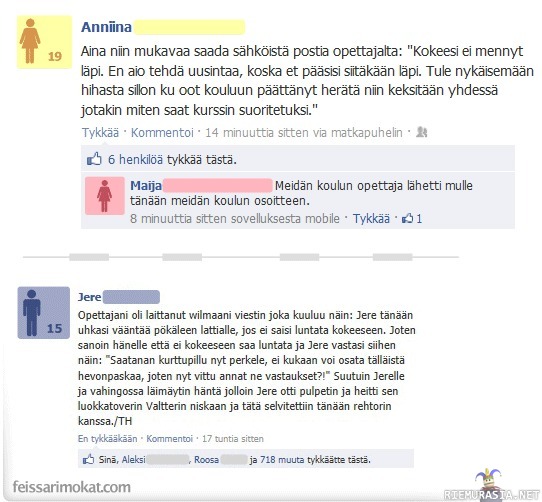Image resolution: width=542 pixels, height=502 pixels.
Task: Open Aleksi's profile from likes row
Action: pos(133,459)
